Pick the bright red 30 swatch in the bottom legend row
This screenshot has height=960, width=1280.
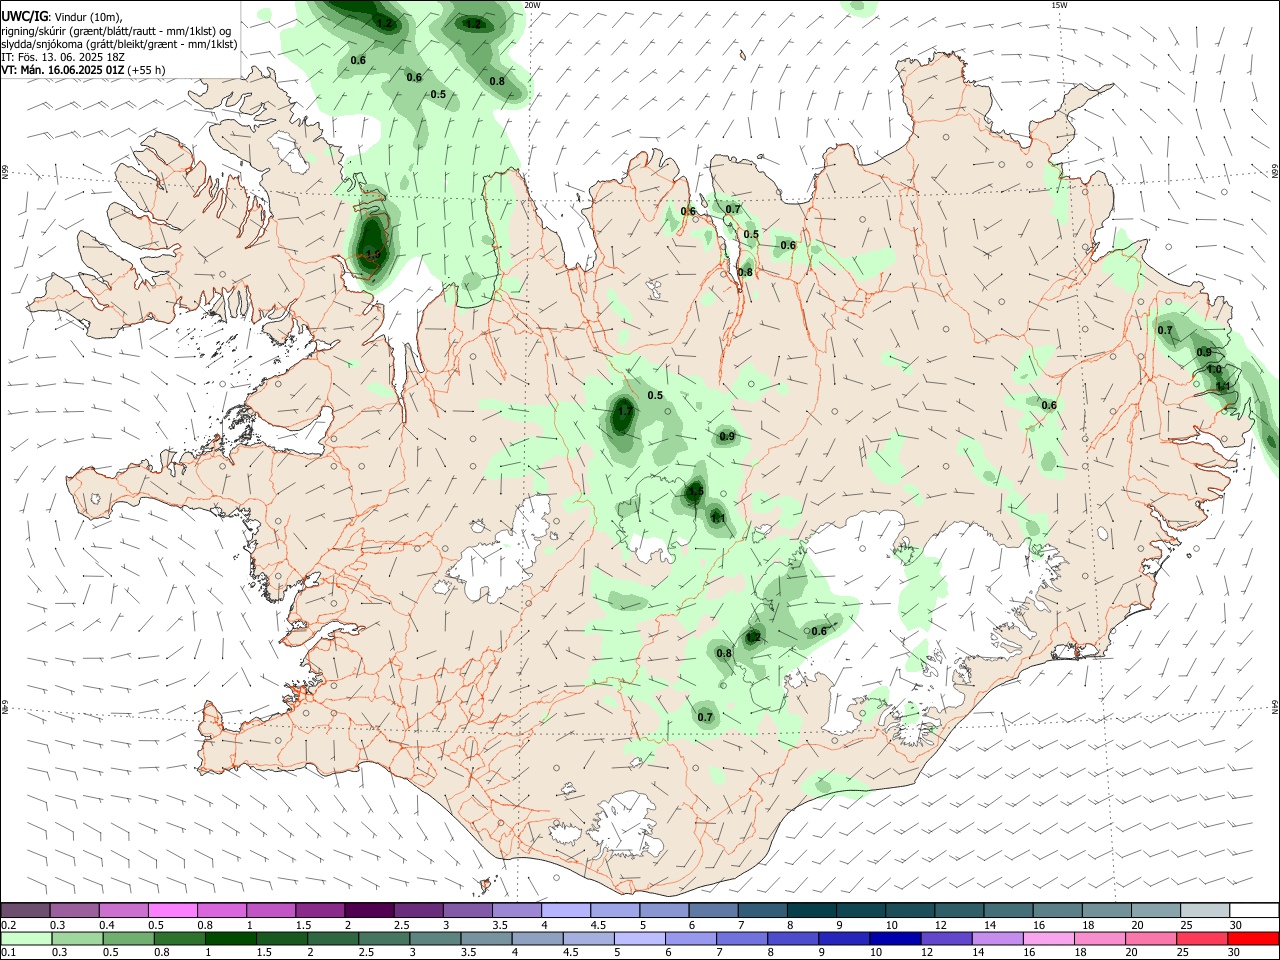(1252, 938)
